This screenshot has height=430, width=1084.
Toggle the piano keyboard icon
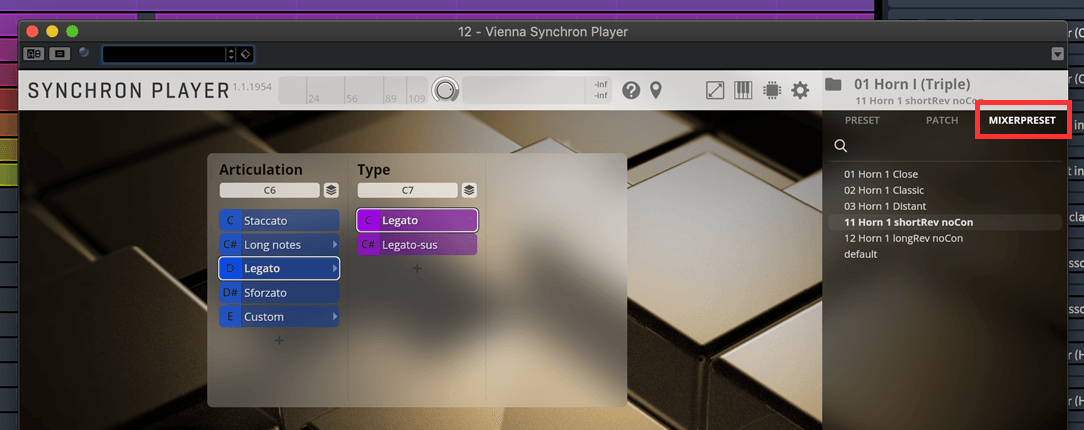pos(743,90)
